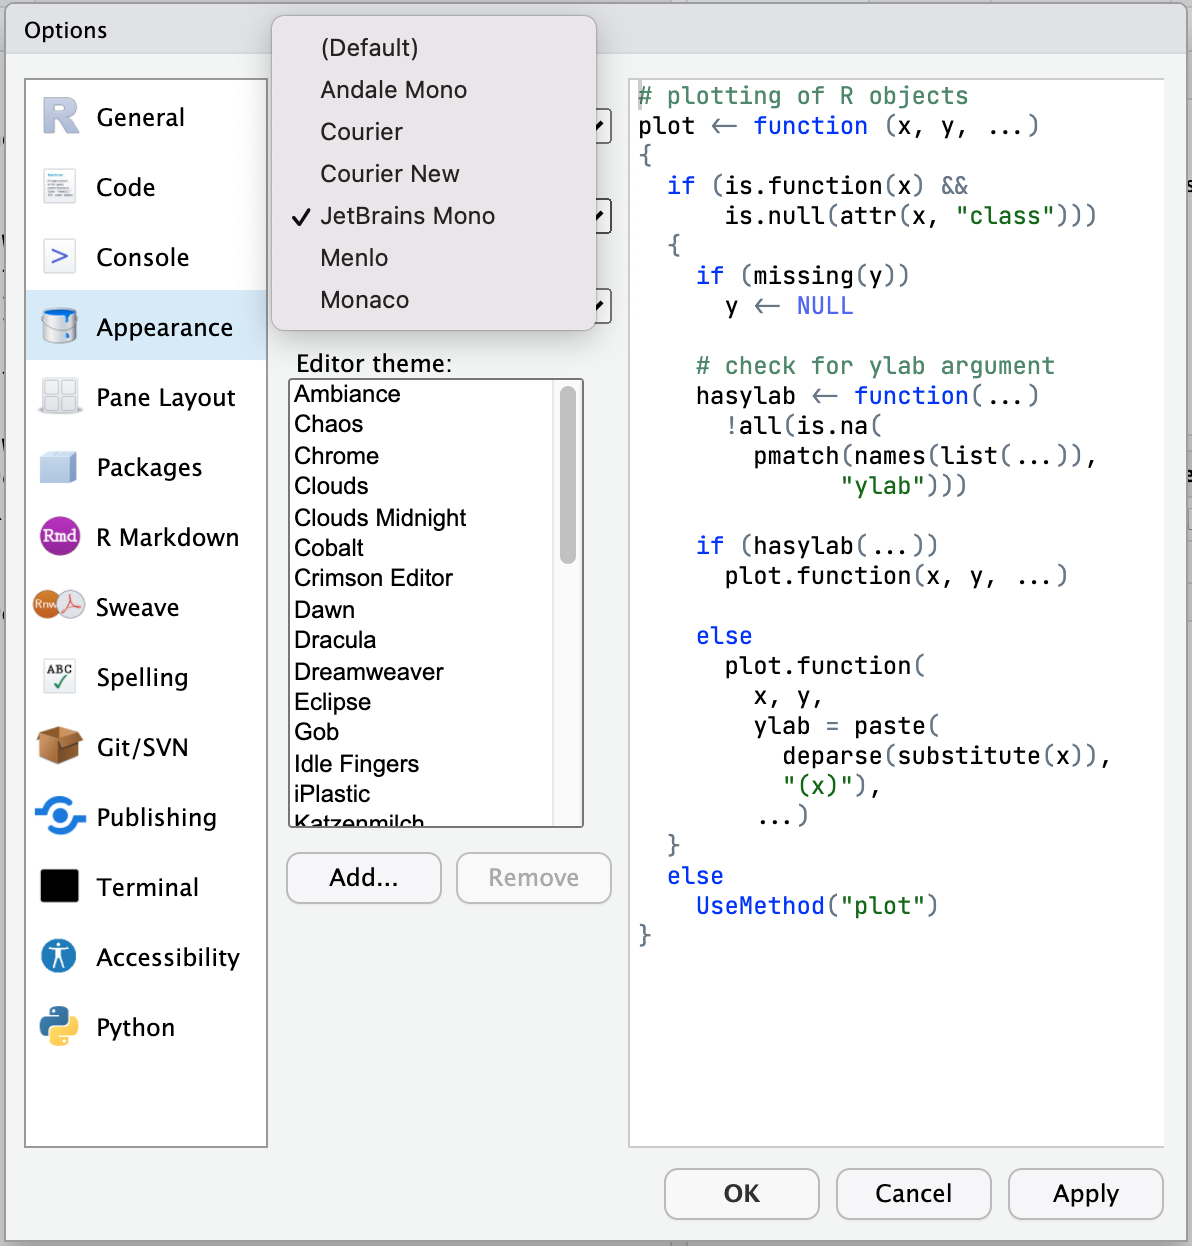Pick Courier from the open font dropdown
This screenshot has width=1192, height=1246.
pyautogui.click(x=361, y=131)
